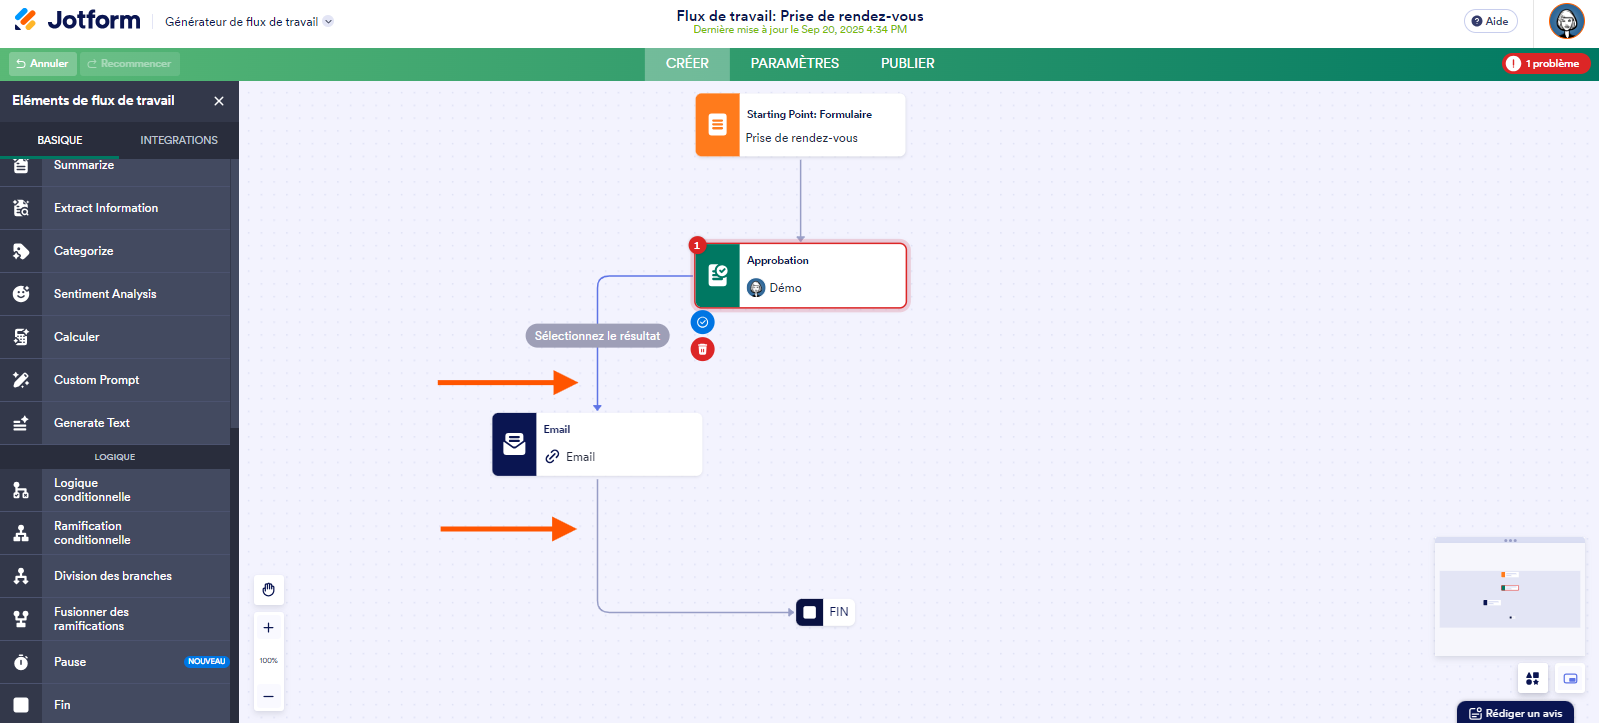Click the Division des branches icon

(x=21, y=576)
